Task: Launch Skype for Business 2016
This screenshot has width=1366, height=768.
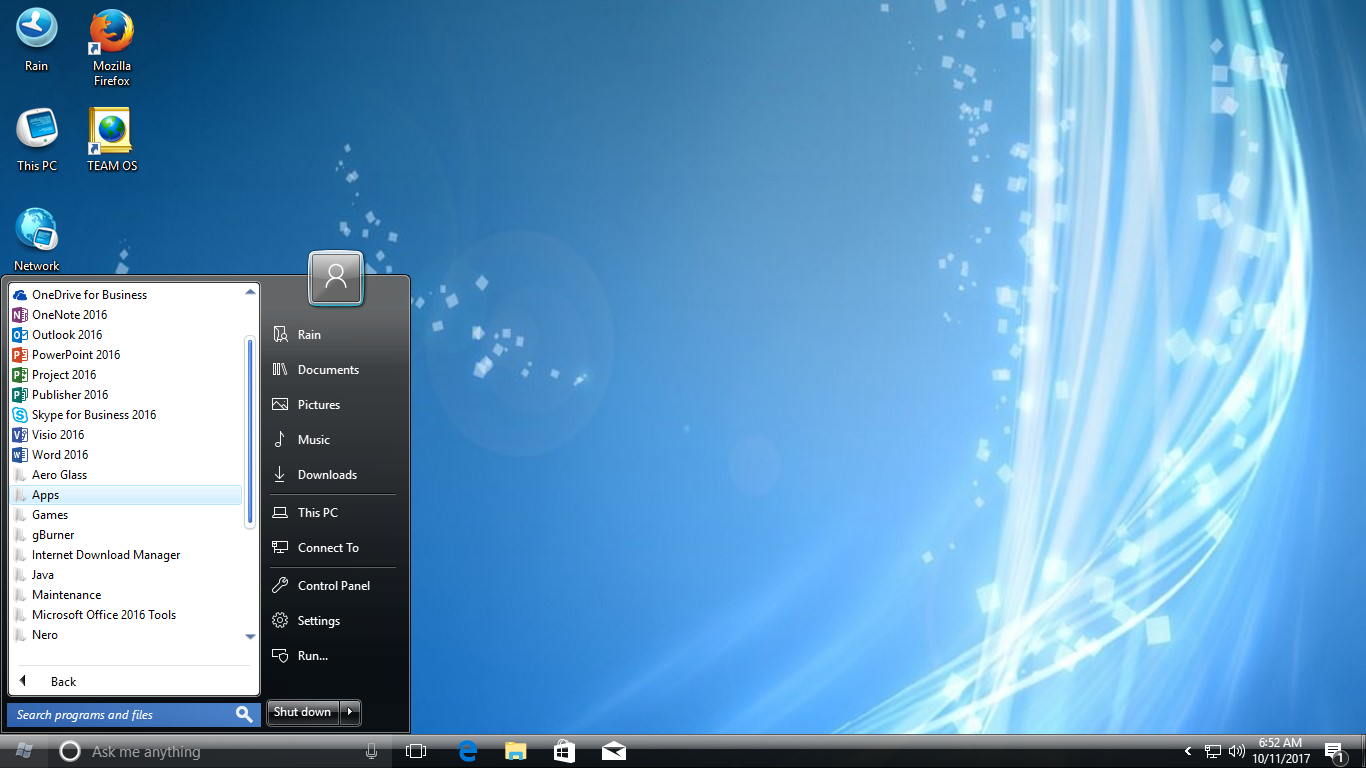Action: pyautogui.click(x=126, y=415)
